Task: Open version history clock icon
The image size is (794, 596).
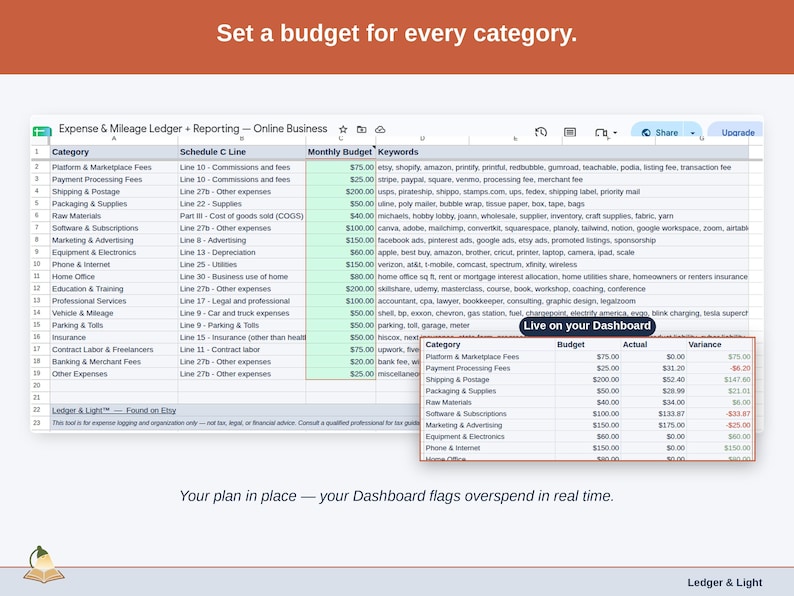Action: point(541,132)
